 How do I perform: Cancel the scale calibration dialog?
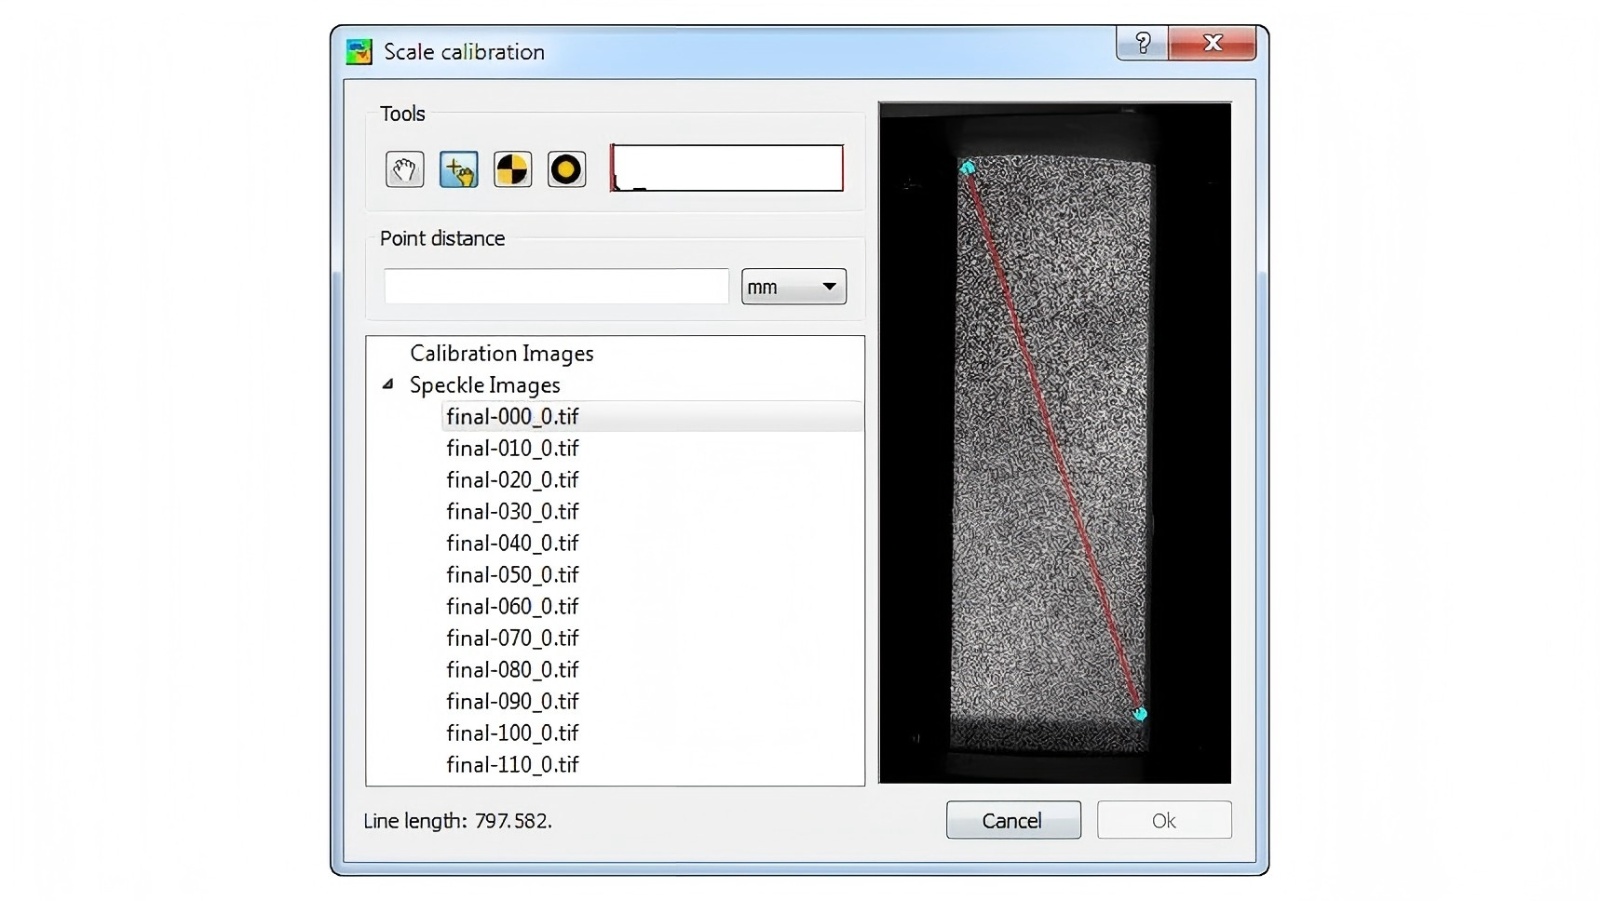pos(1012,819)
